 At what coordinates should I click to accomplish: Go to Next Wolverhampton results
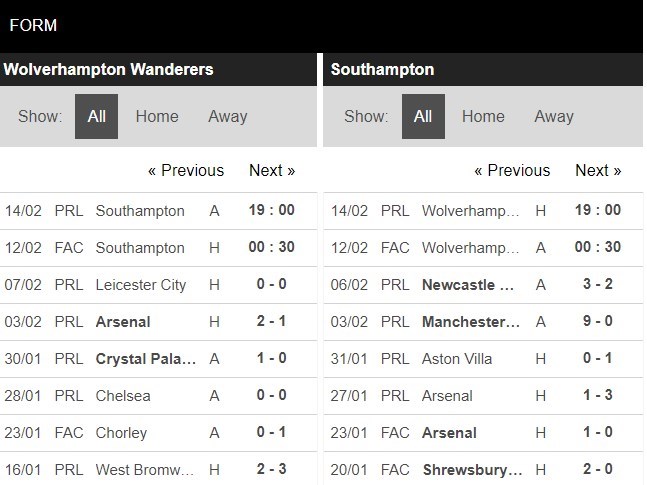272,170
